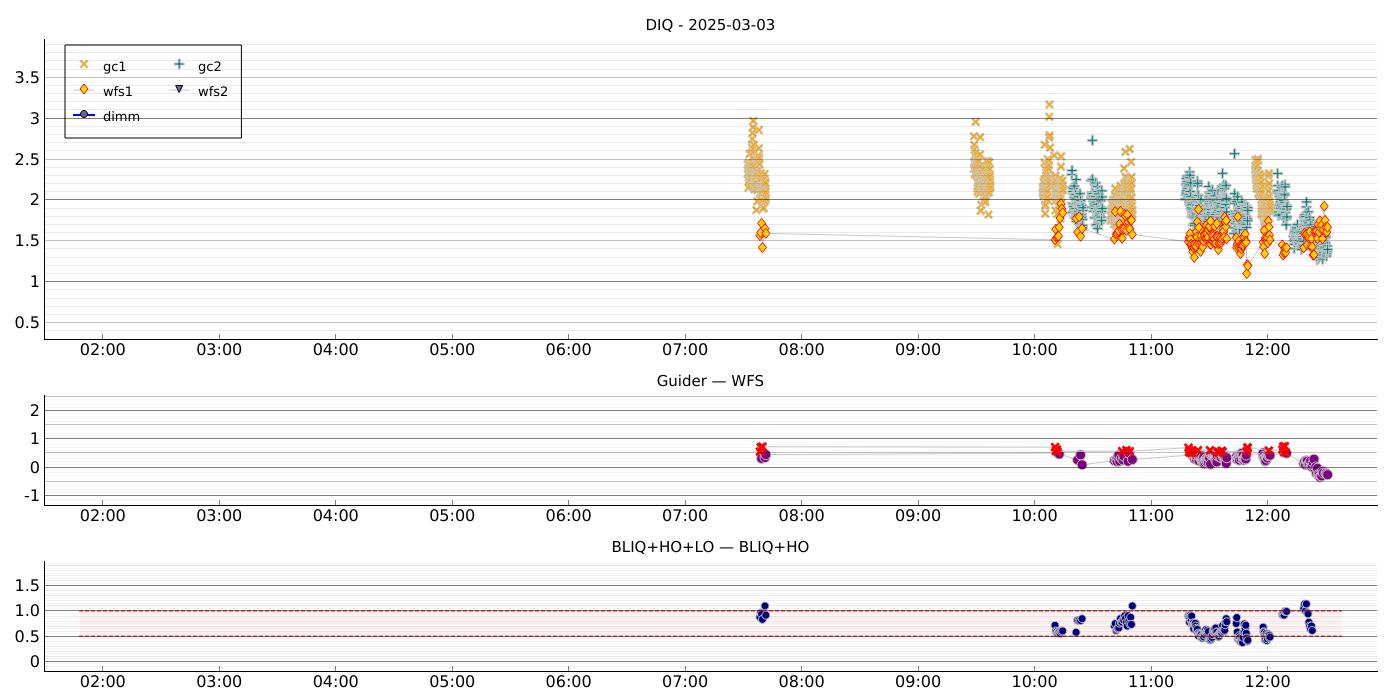Select the 'gc1' legend label
This screenshot has height=700, width=1400.
point(114,66)
